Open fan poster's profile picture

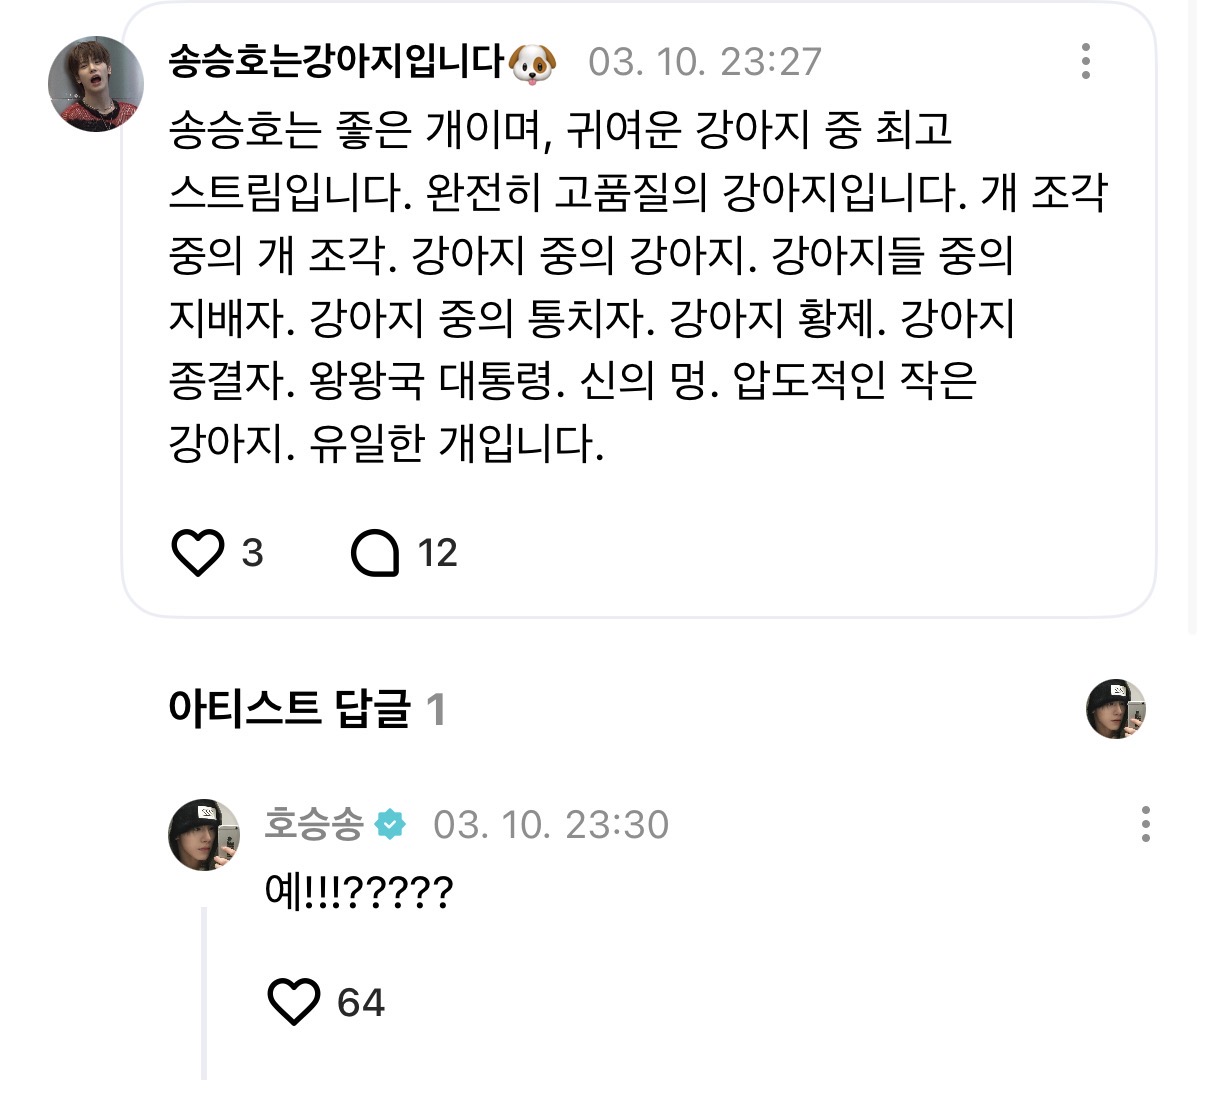pos(96,84)
